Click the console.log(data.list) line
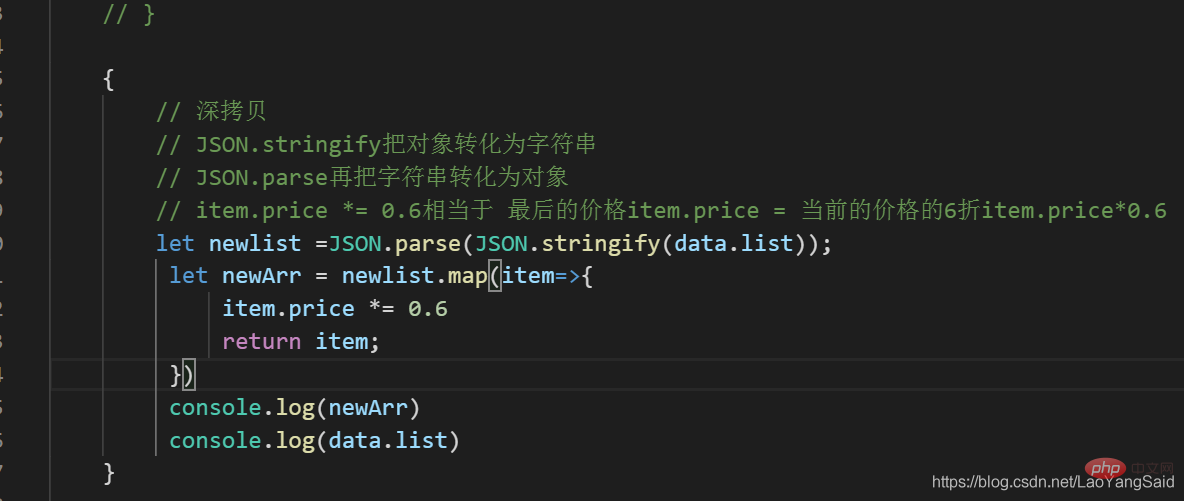1184x501 pixels. [x=314, y=441]
